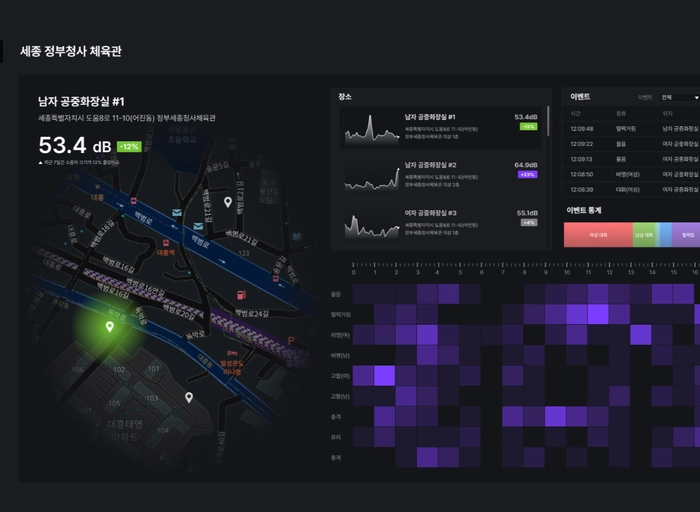Click the brightest heatmap cell in 고함(여) row
The image size is (700, 512).
click(384, 375)
